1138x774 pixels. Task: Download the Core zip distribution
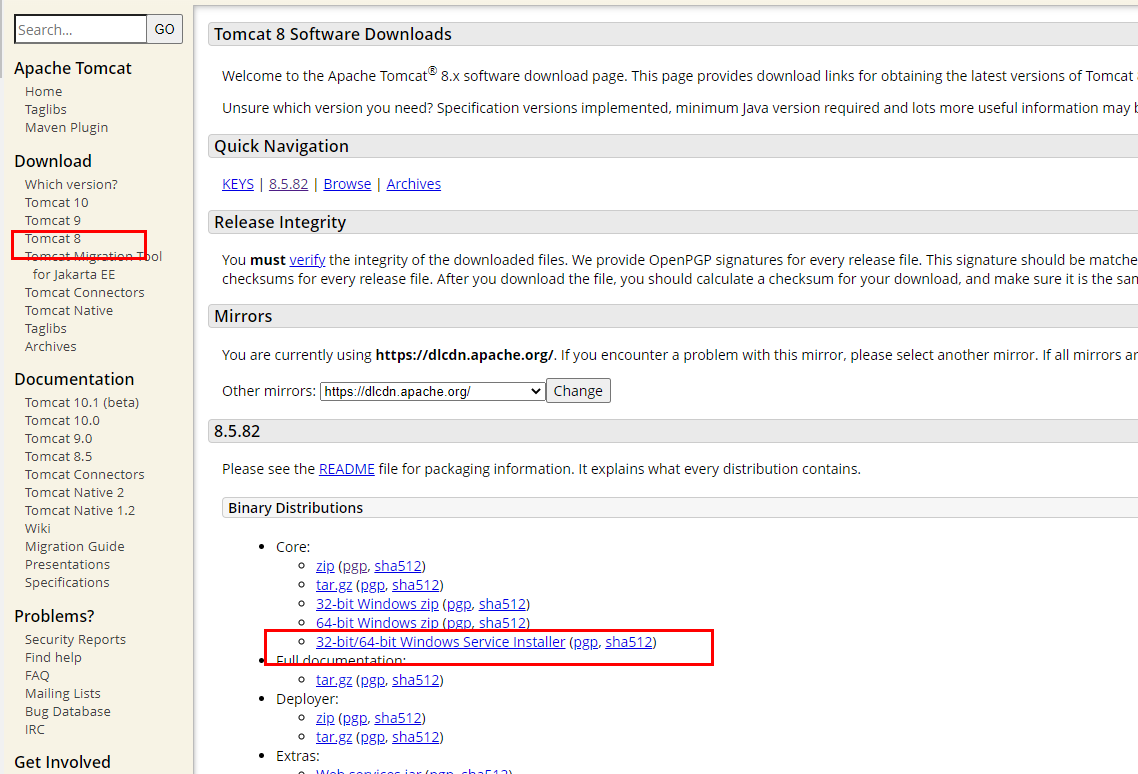coord(325,566)
